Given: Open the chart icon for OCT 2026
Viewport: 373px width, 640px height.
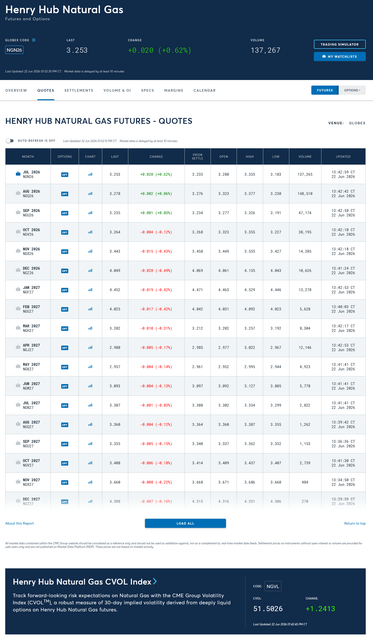Looking at the screenshot, I should (x=90, y=232).
